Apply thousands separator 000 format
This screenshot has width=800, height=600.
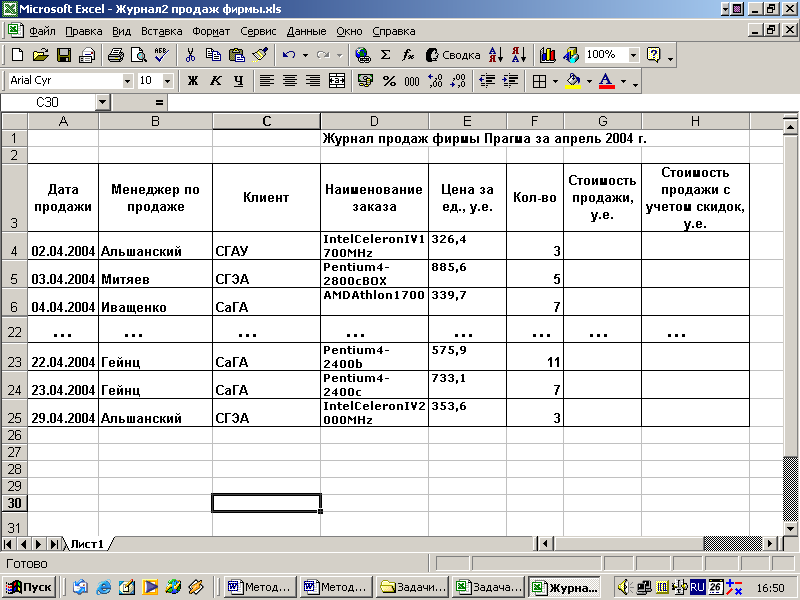[412, 81]
